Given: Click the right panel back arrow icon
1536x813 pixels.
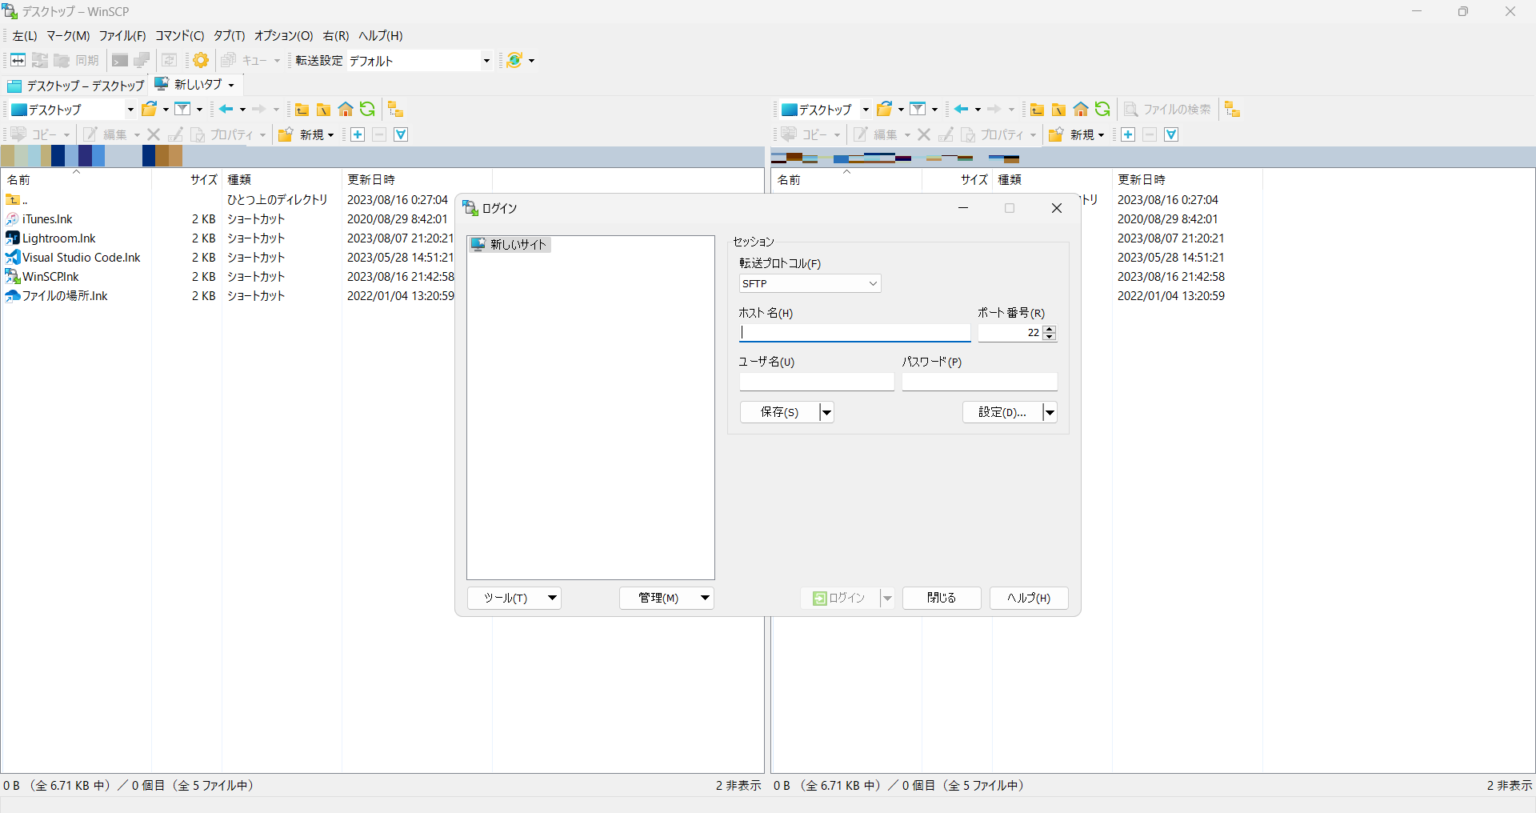Looking at the screenshot, I should point(961,110).
